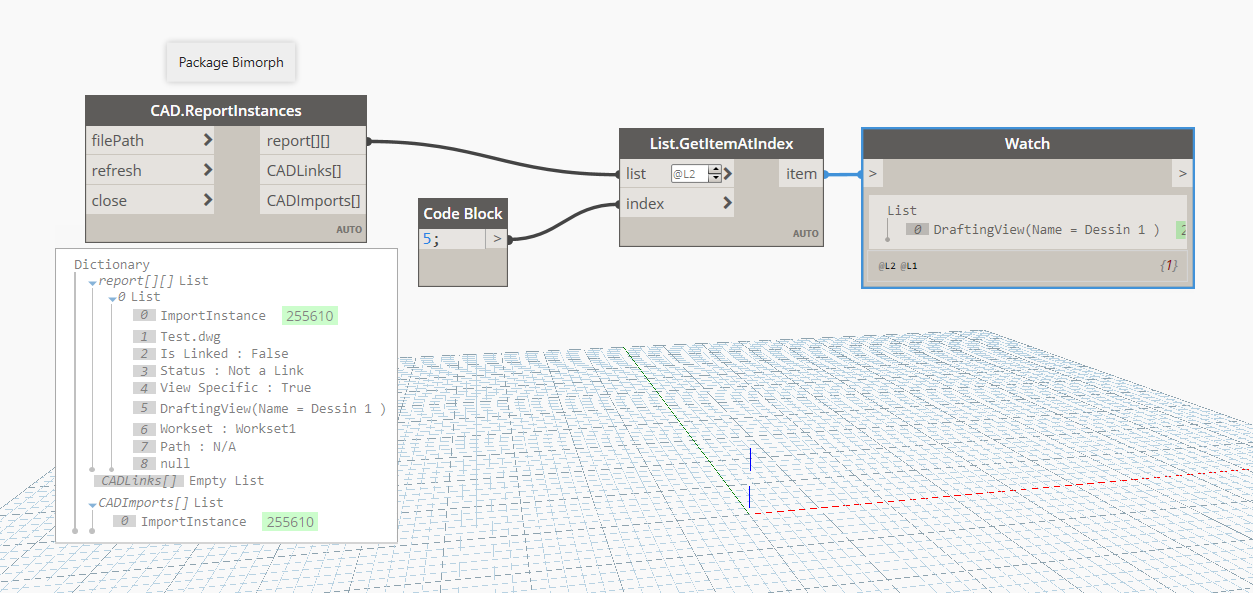Edit the Code Block value 5;
This screenshot has height=593, width=1253.
point(451,239)
